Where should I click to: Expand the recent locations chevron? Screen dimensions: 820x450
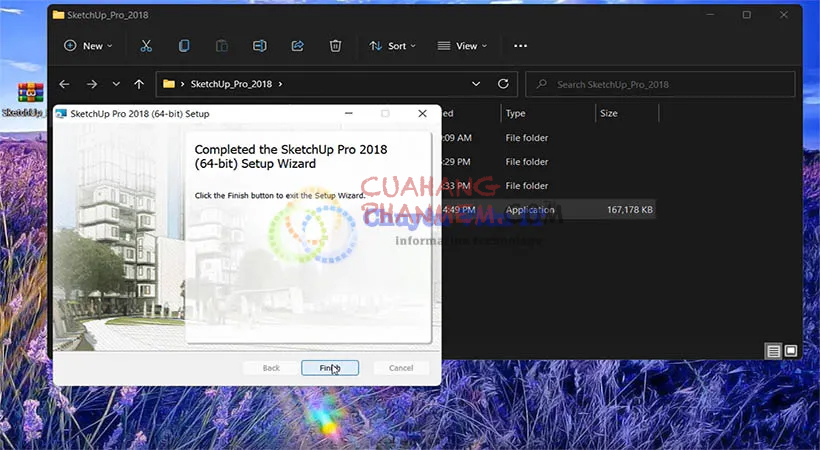tap(116, 84)
